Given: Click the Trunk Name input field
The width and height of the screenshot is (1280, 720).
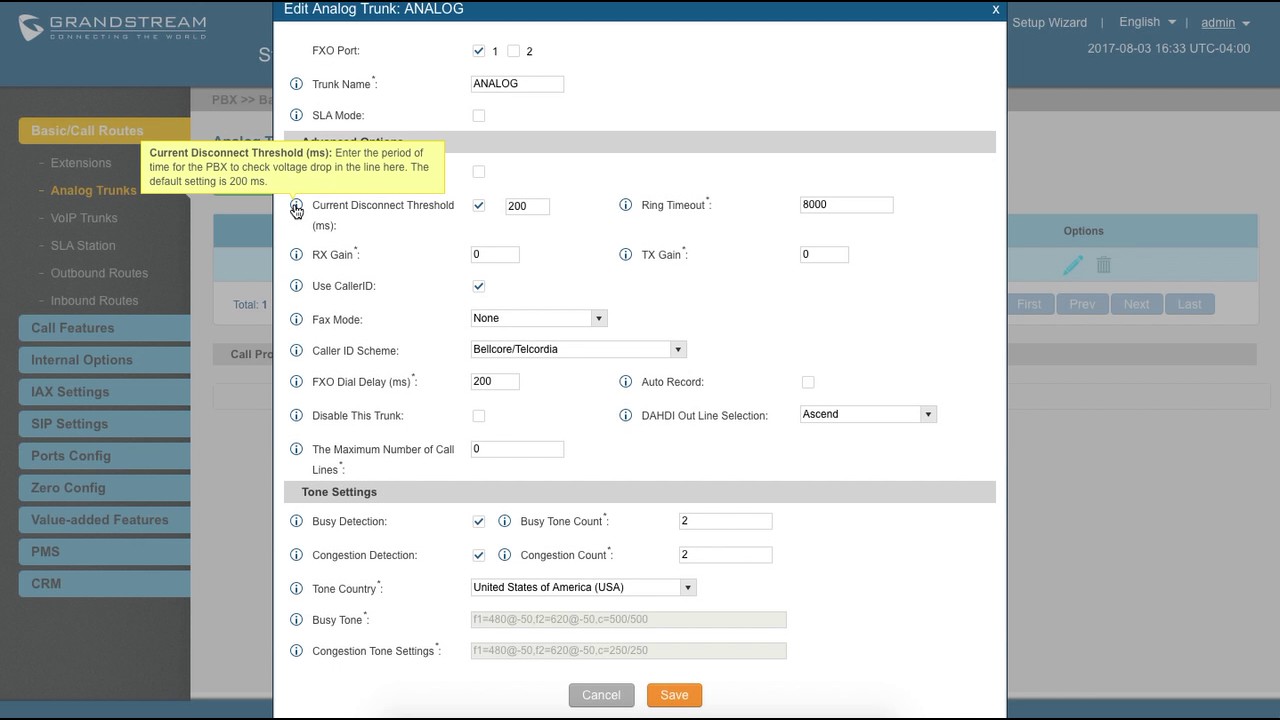Looking at the screenshot, I should 517,84.
